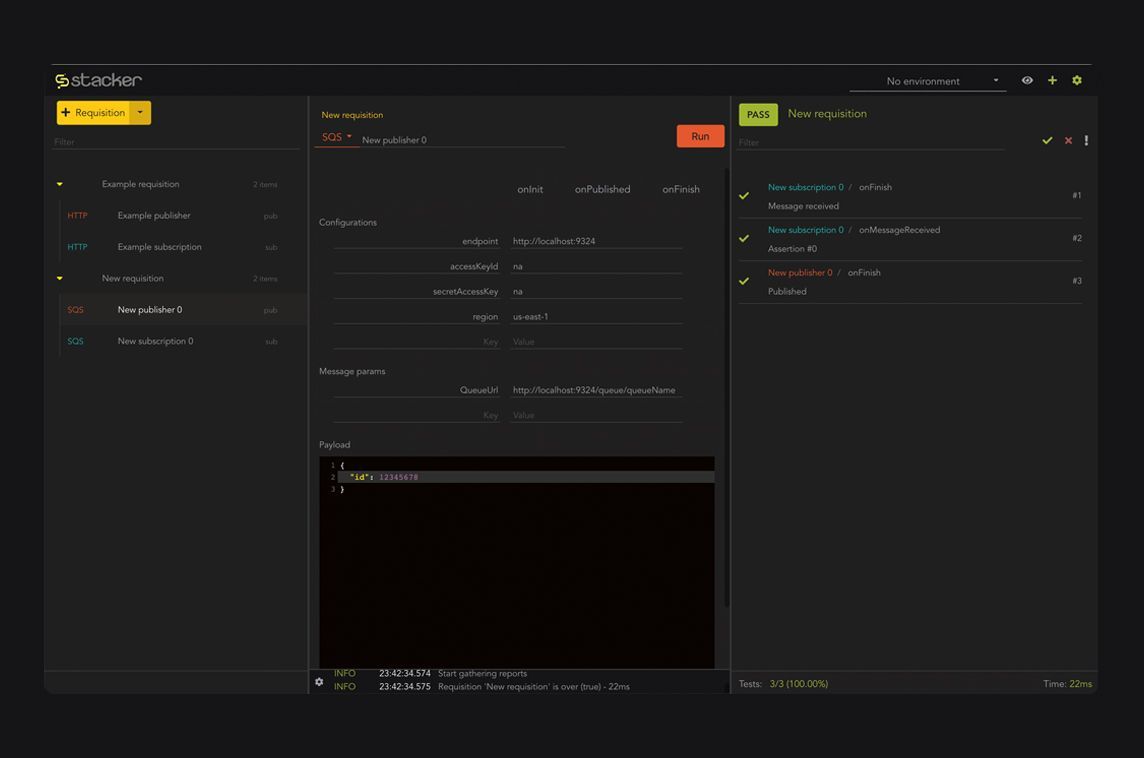This screenshot has width=1144, height=758.
Task: Switch to the onPublished tab
Action: coord(602,189)
